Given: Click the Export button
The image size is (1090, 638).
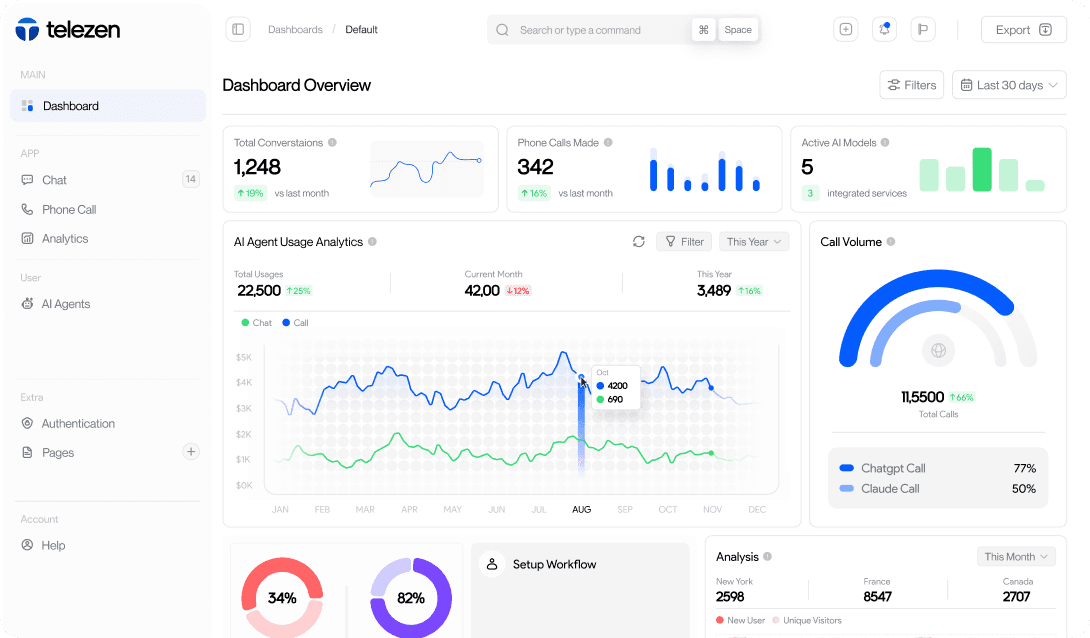Looking at the screenshot, I should (x=1022, y=29).
